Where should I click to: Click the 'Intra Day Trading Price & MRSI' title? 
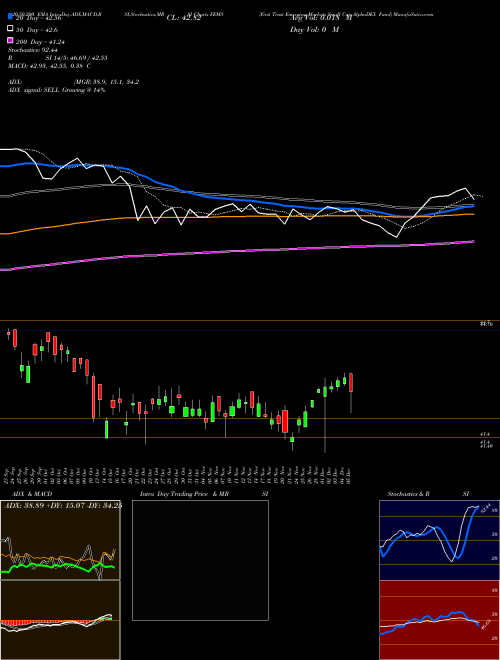(204, 494)
